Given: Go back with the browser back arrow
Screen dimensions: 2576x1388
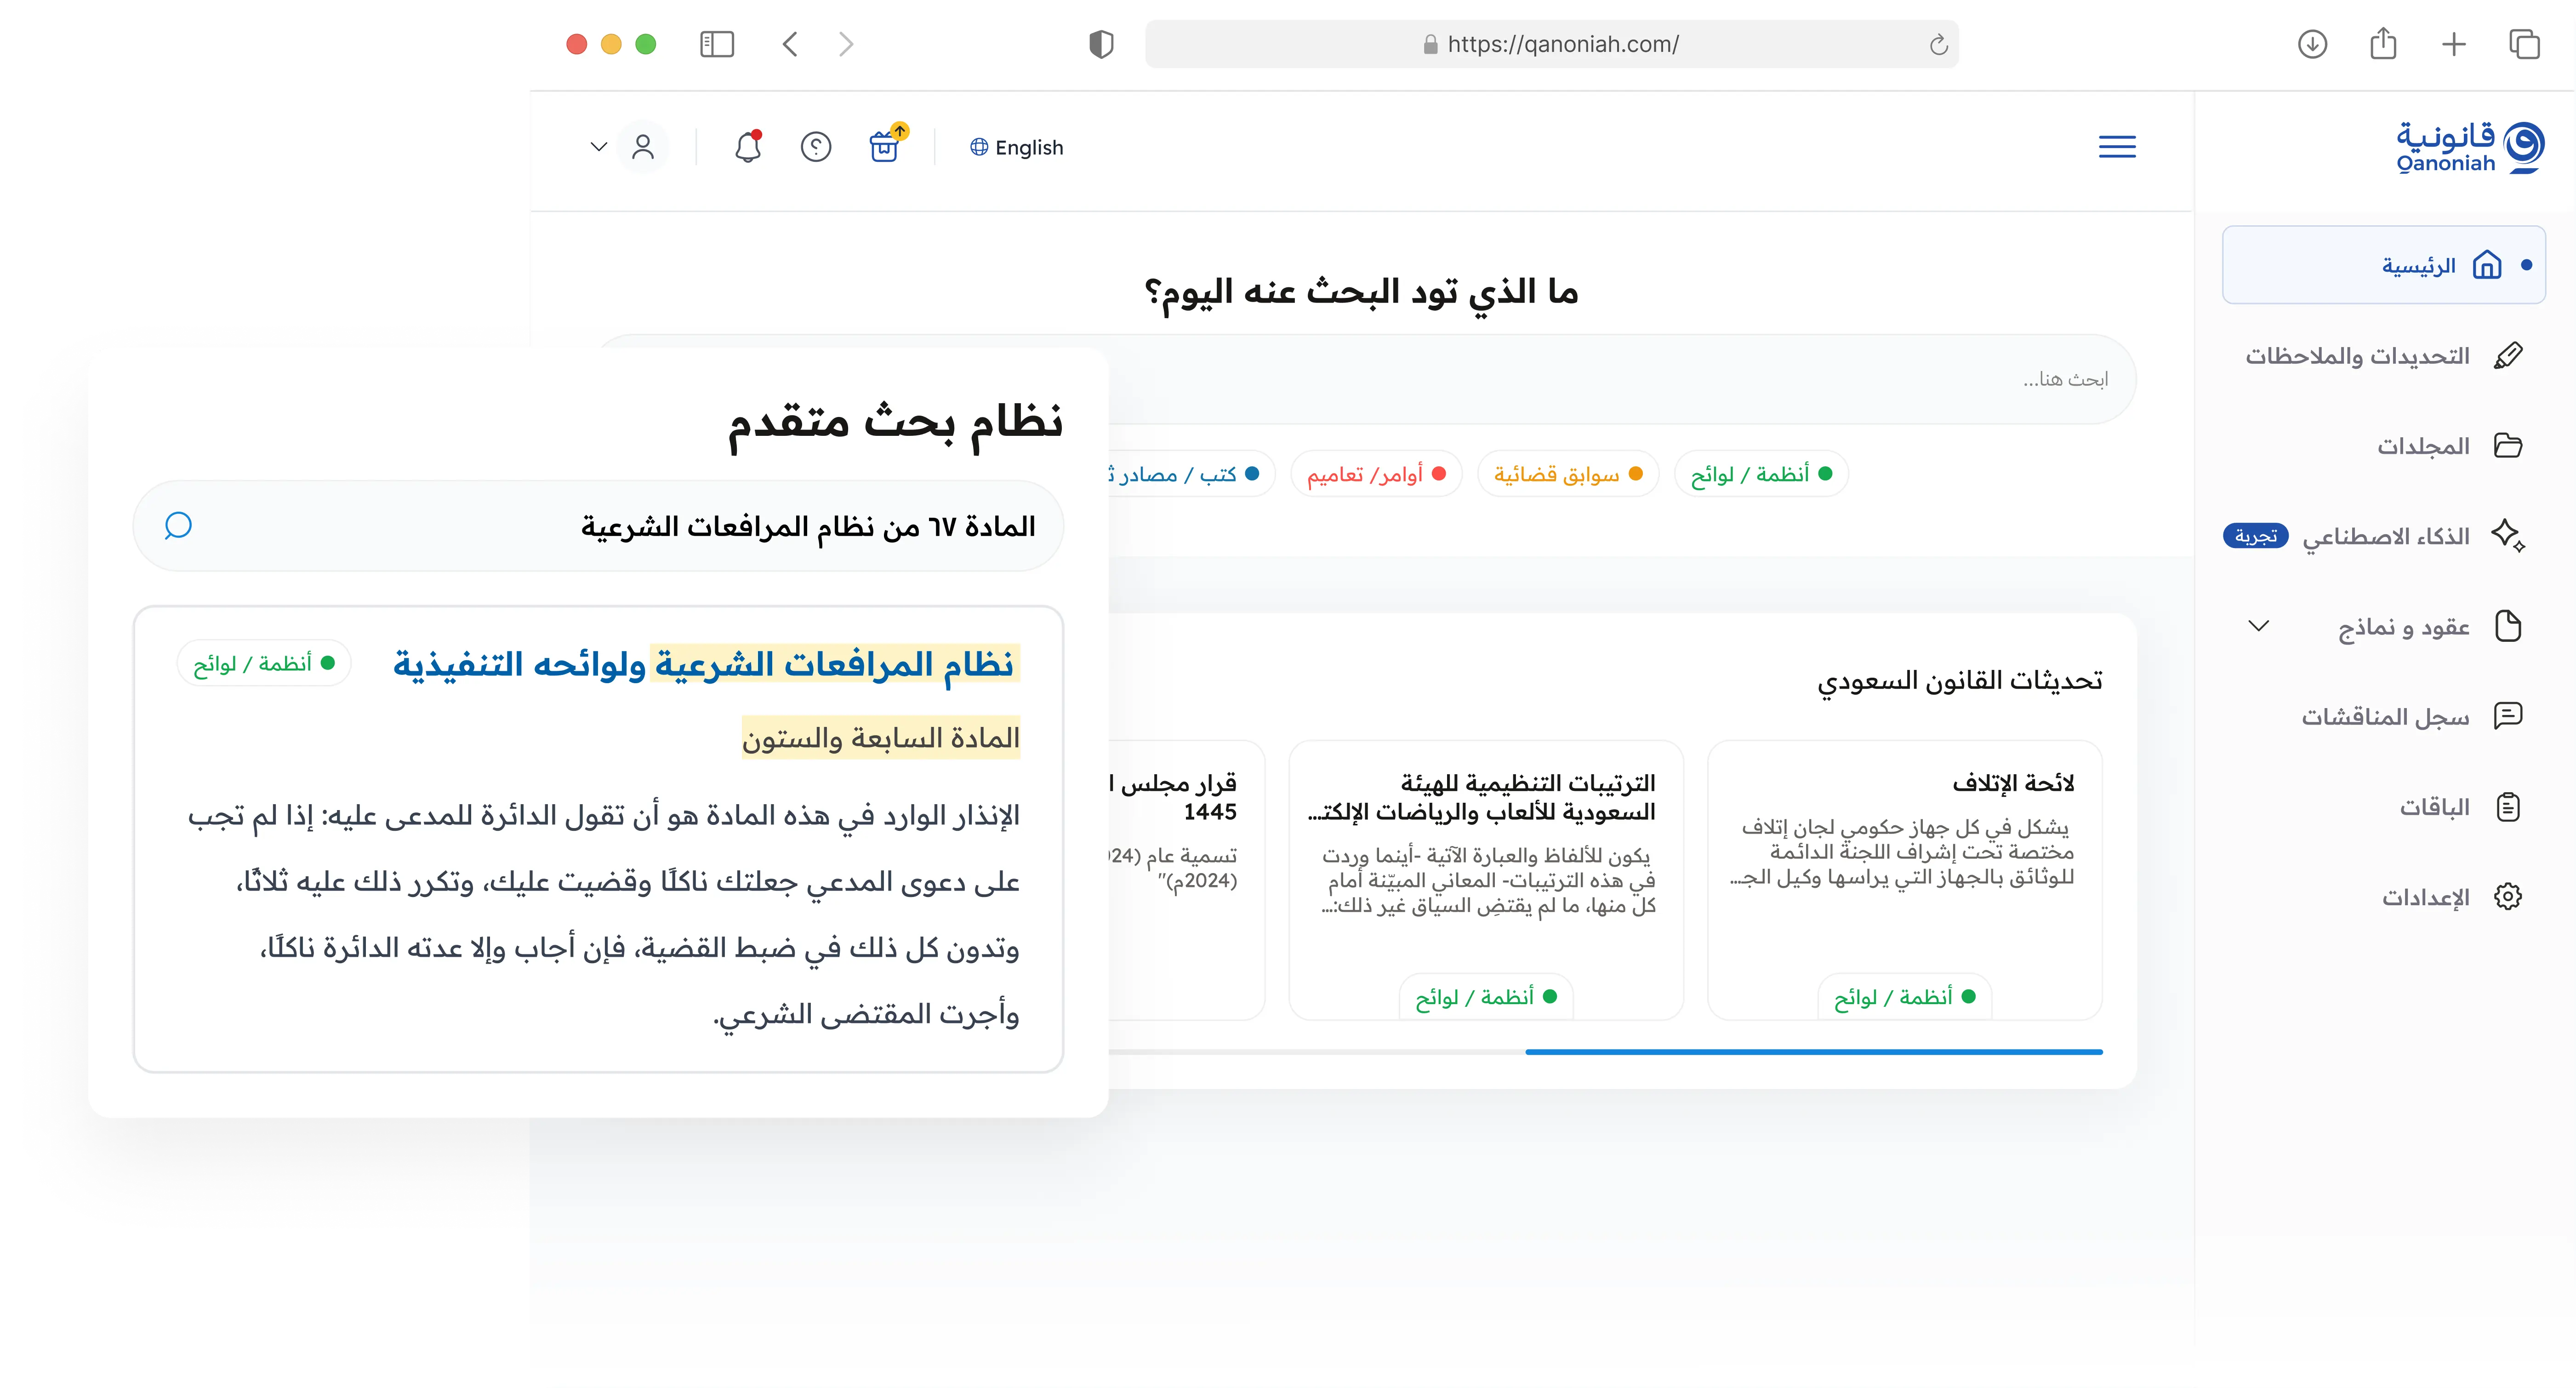Looking at the screenshot, I should 790,44.
